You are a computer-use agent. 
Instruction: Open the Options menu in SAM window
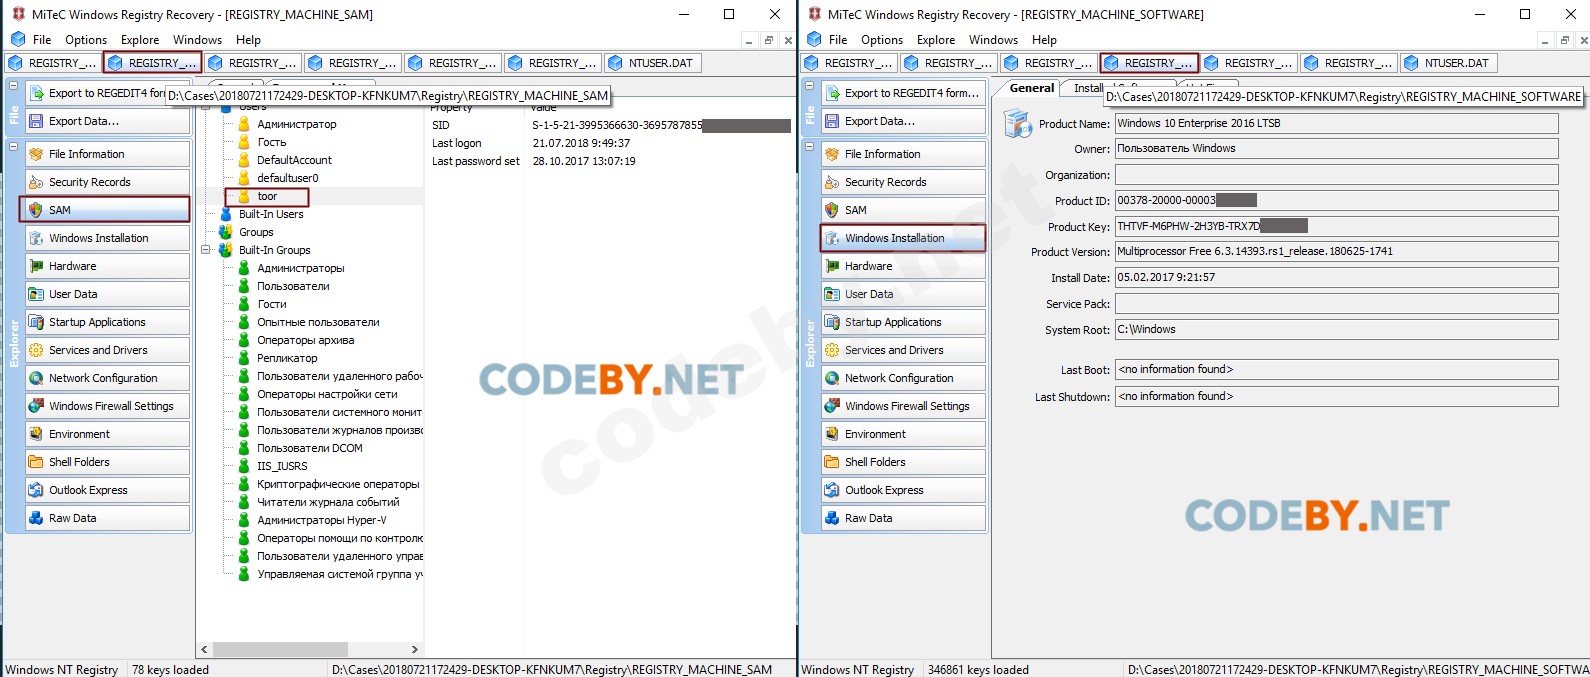point(86,40)
